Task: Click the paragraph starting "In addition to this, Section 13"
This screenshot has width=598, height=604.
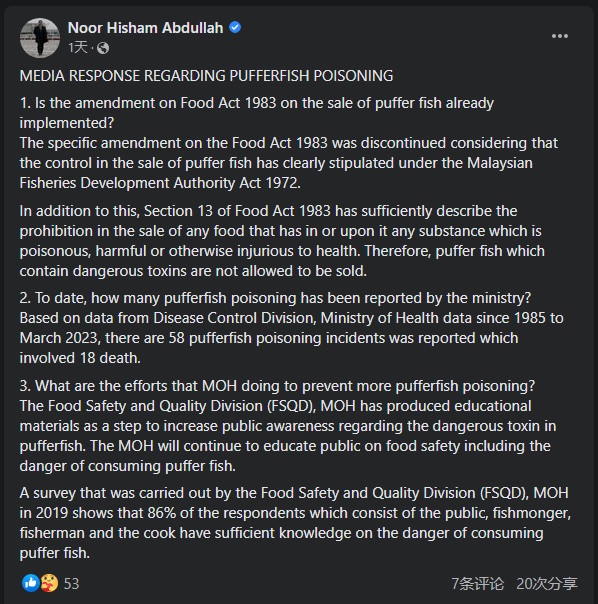Action: [x=282, y=241]
